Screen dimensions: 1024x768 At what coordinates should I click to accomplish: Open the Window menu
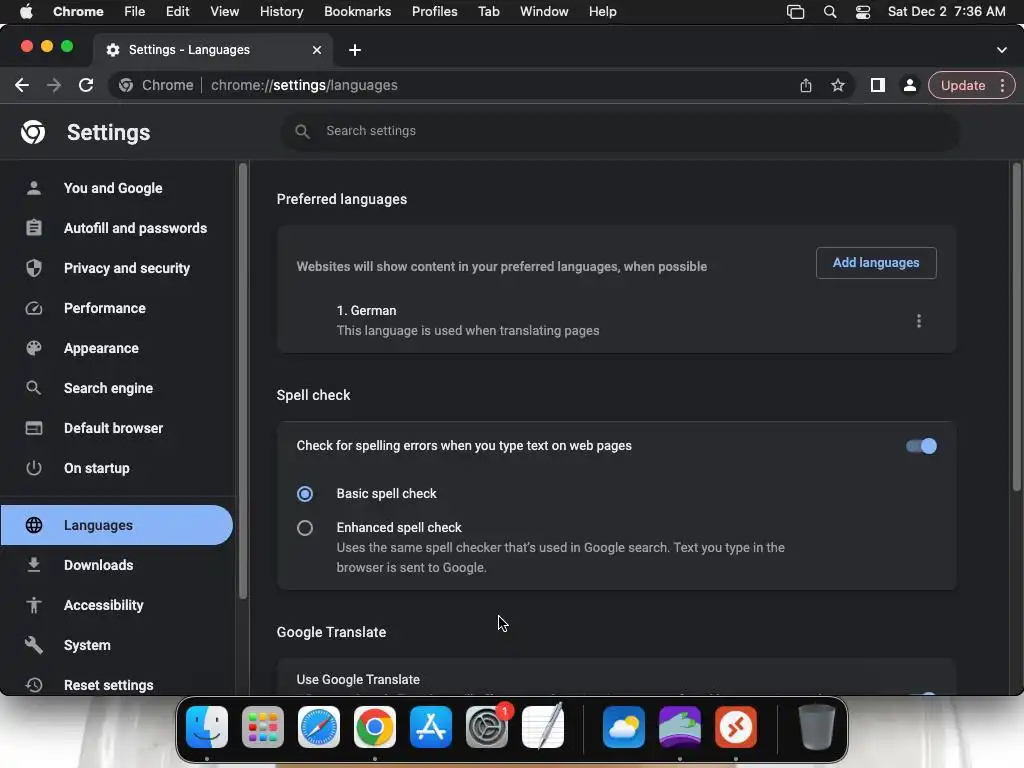[544, 12]
